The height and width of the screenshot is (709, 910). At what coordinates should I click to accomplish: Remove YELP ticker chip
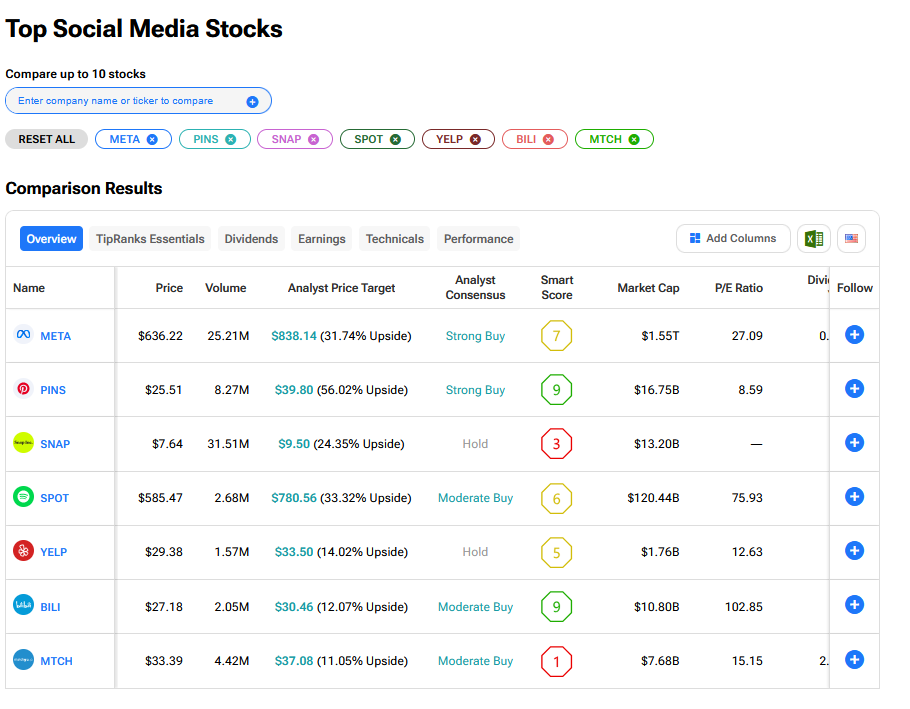pyautogui.click(x=475, y=140)
